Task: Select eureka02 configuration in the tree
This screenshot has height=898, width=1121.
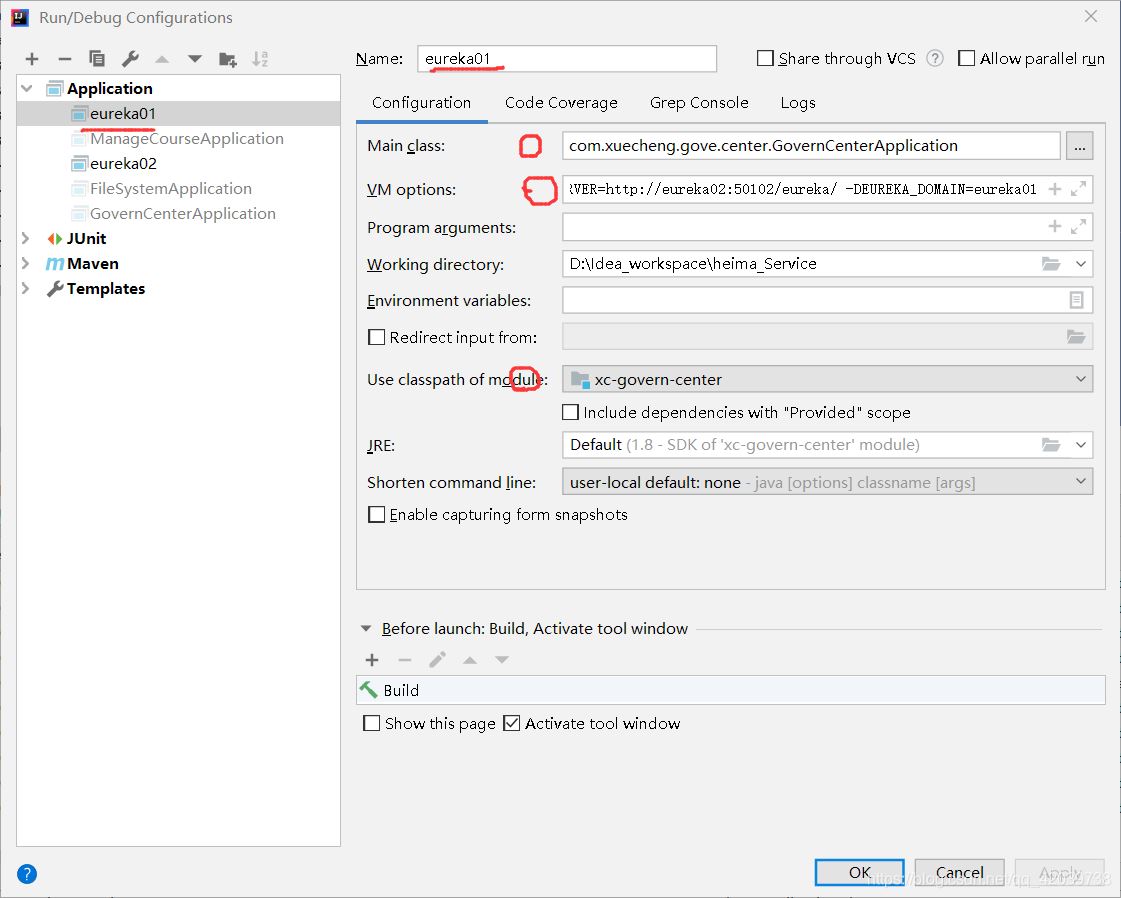Action: pos(123,164)
